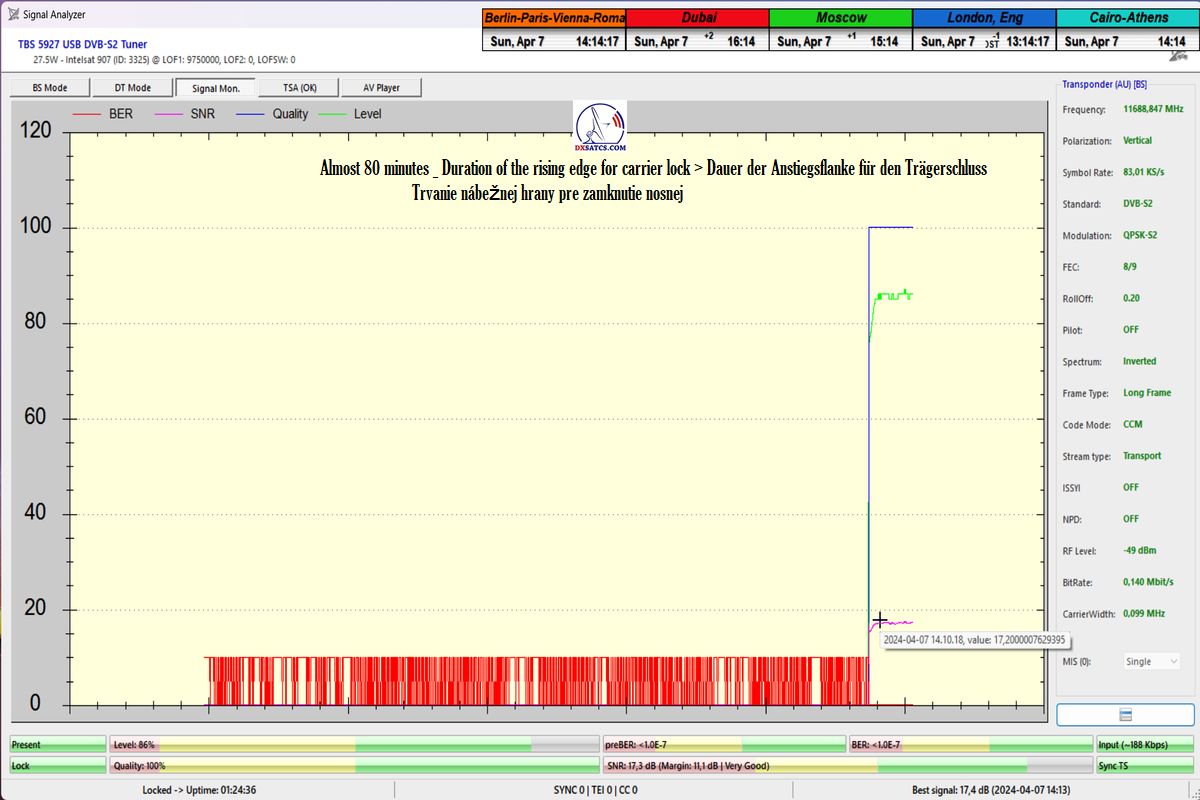Click the green Lock status indicator
Screen dimensions: 1200x800
pyautogui.click(x=57, y=765)
